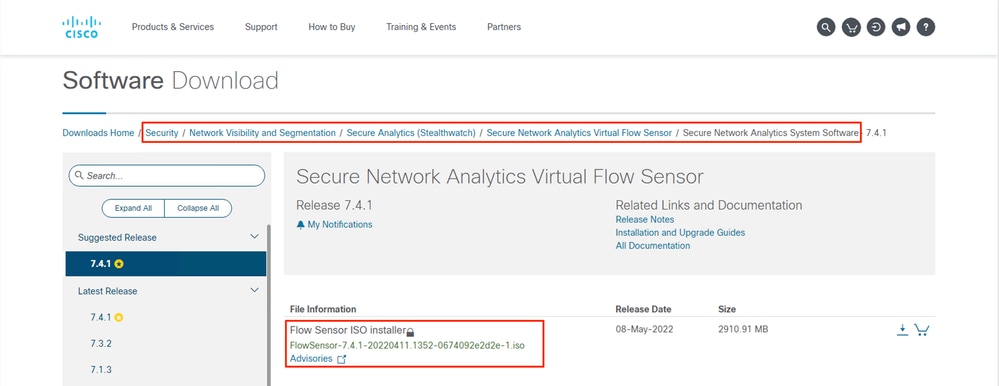The width and height of the screenshot is (999, 386).
Task: Collapse the Suggested Release section
Action: pyautogui.click(x=254, y=237)
